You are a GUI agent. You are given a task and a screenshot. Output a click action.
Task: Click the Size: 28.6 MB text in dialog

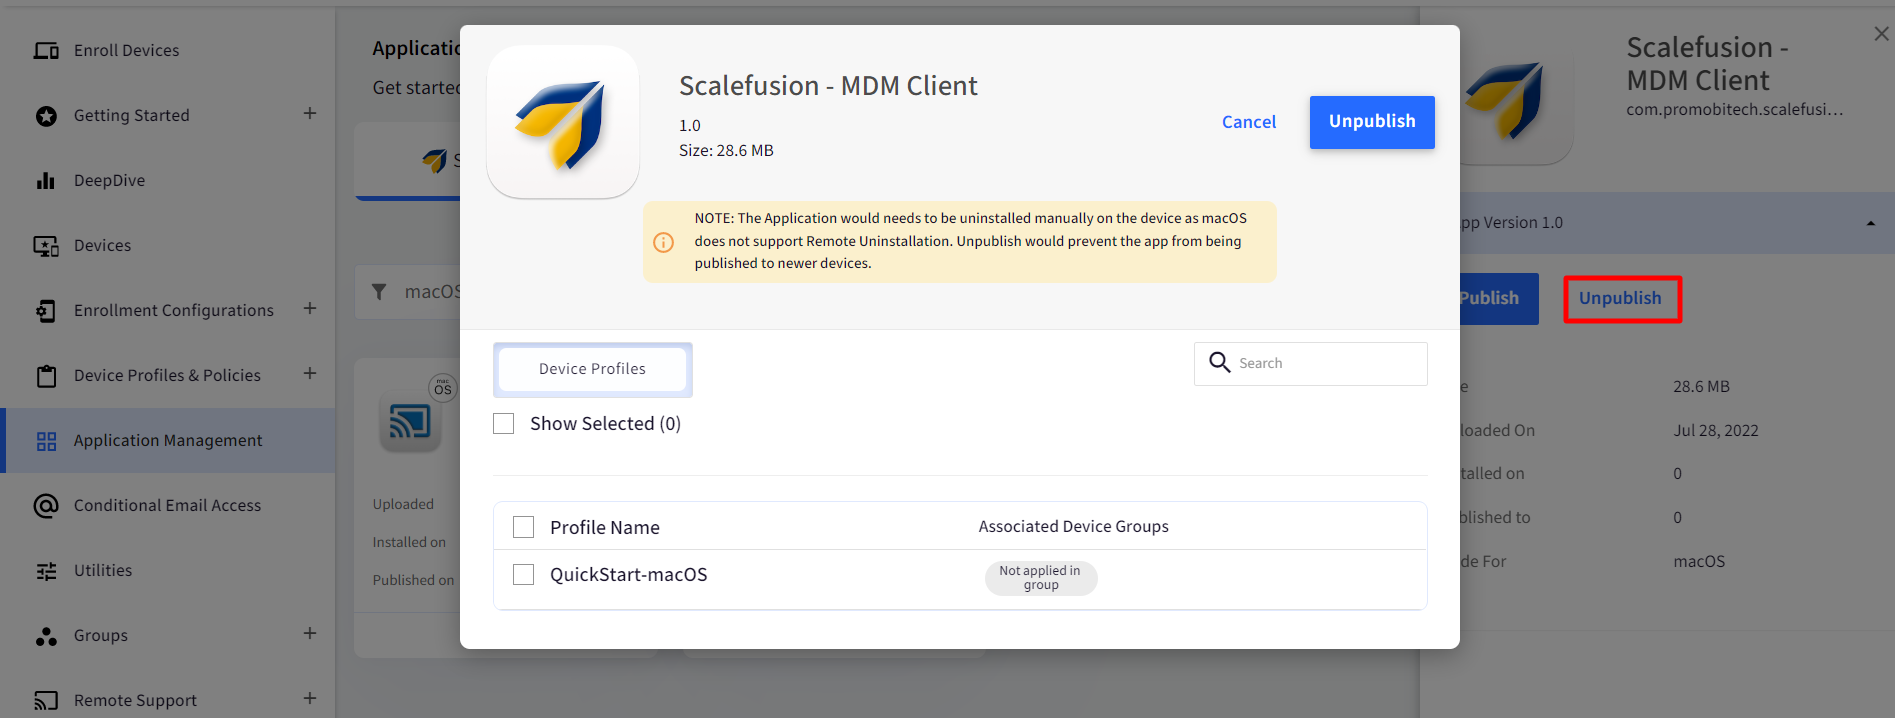tap(726, 151)
